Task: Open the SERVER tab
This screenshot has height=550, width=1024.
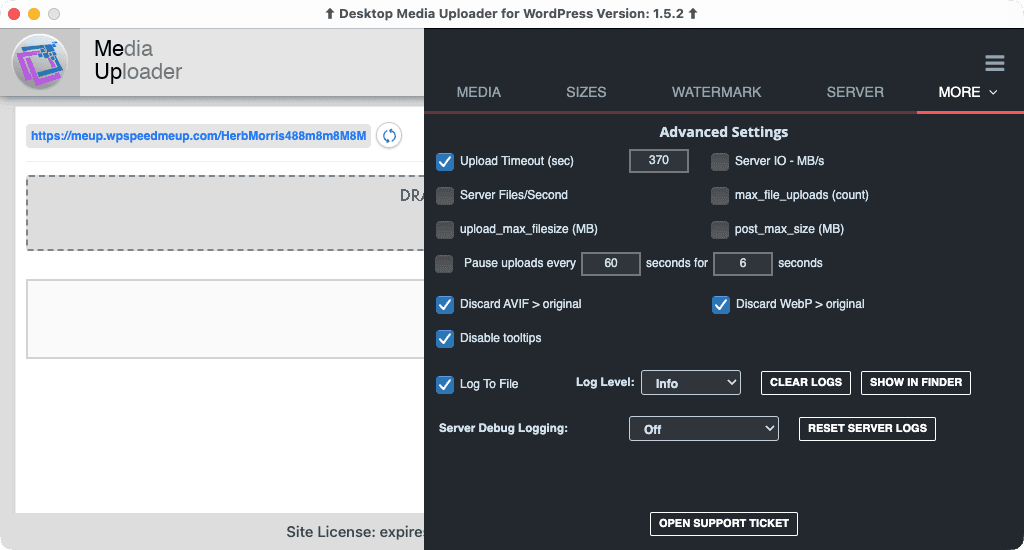Action: pos(855,92)
